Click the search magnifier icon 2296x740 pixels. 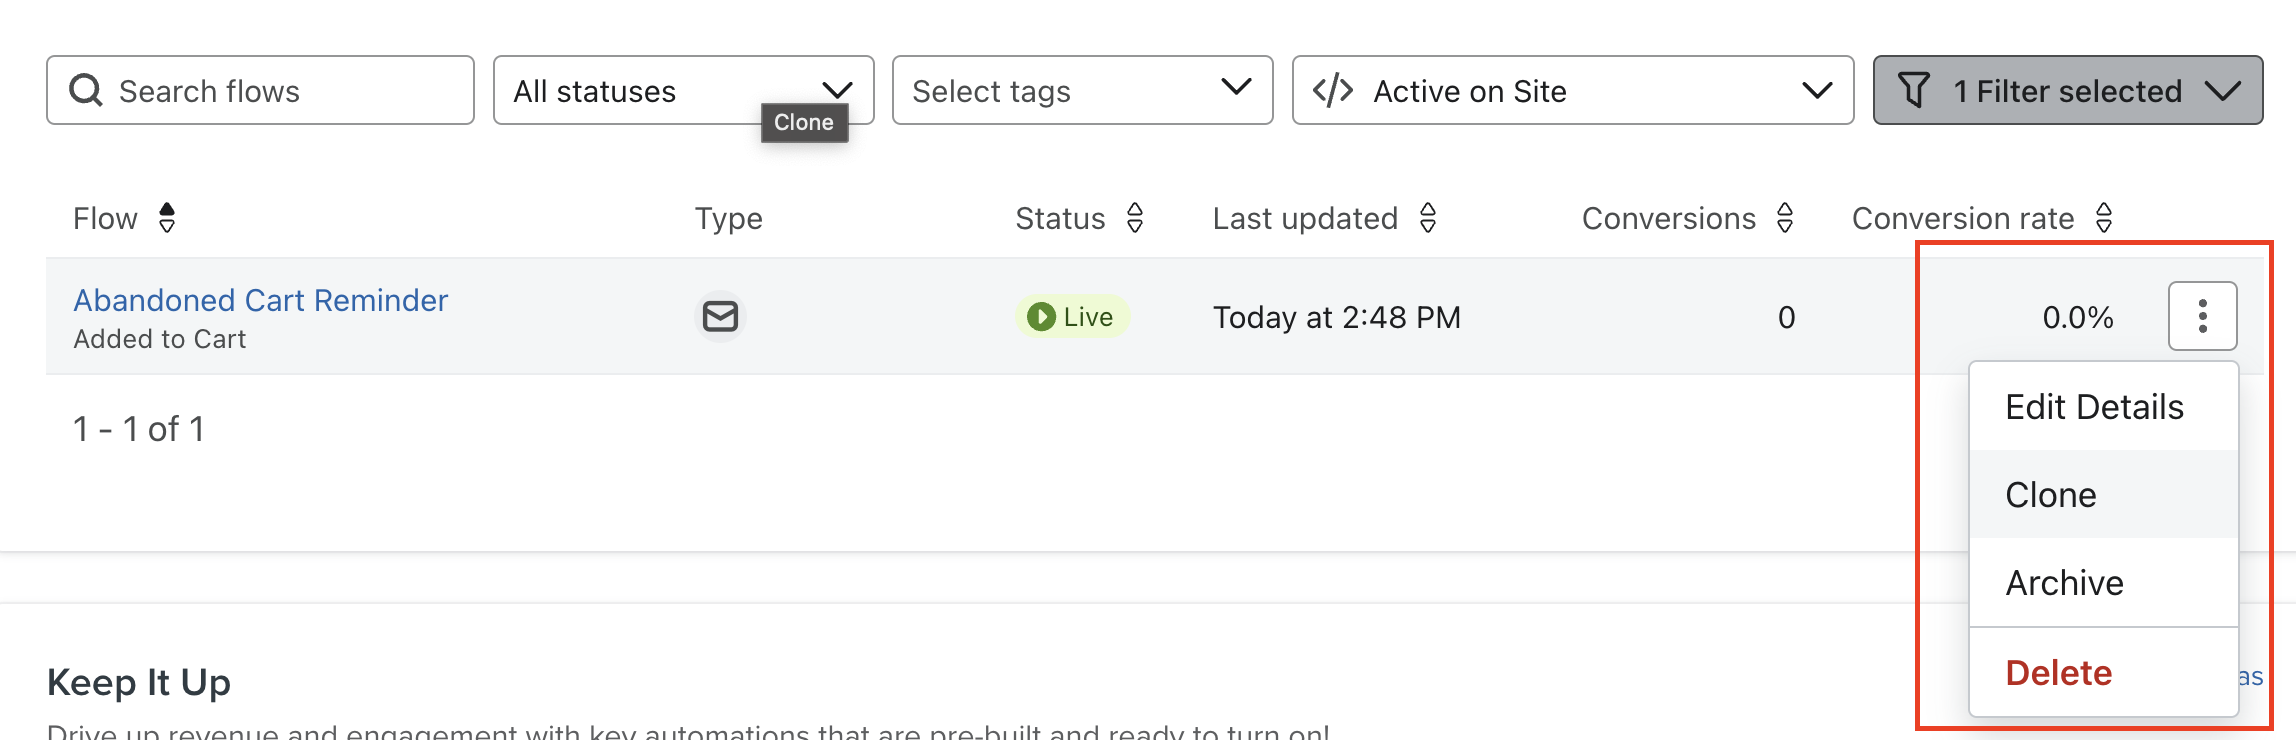click(x=86, y=90)
